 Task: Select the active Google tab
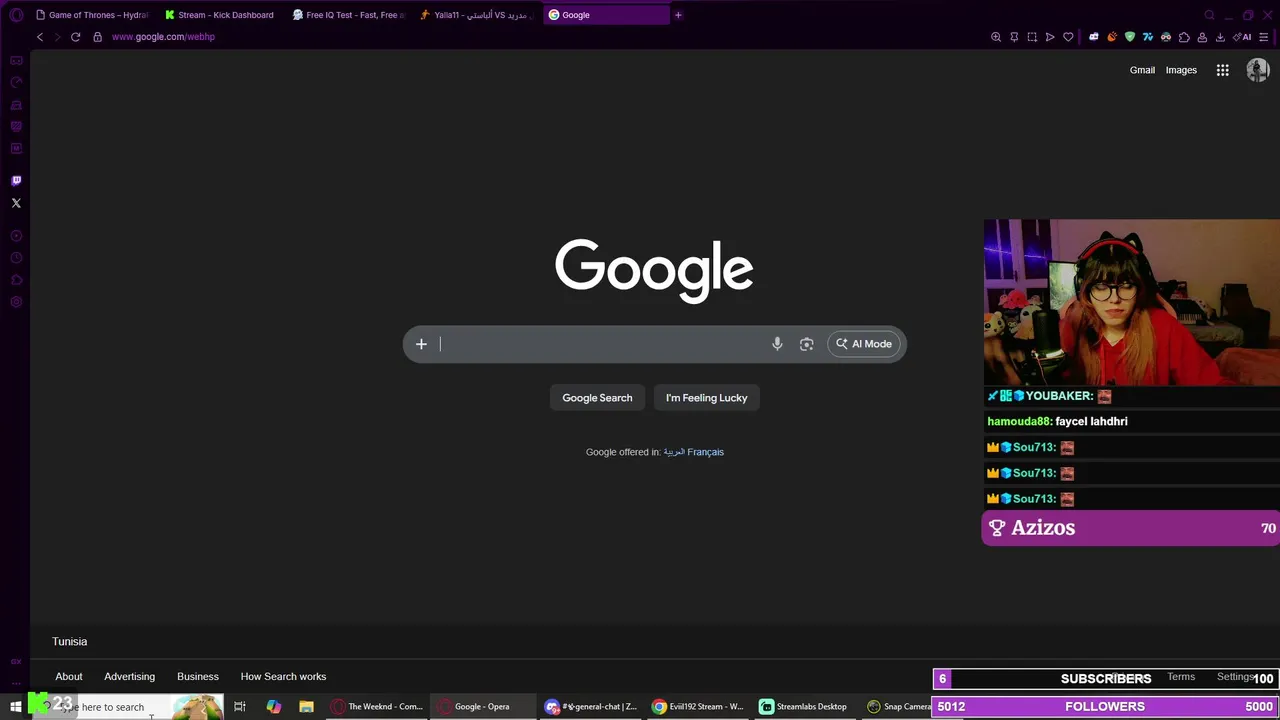tap(606, 15)
